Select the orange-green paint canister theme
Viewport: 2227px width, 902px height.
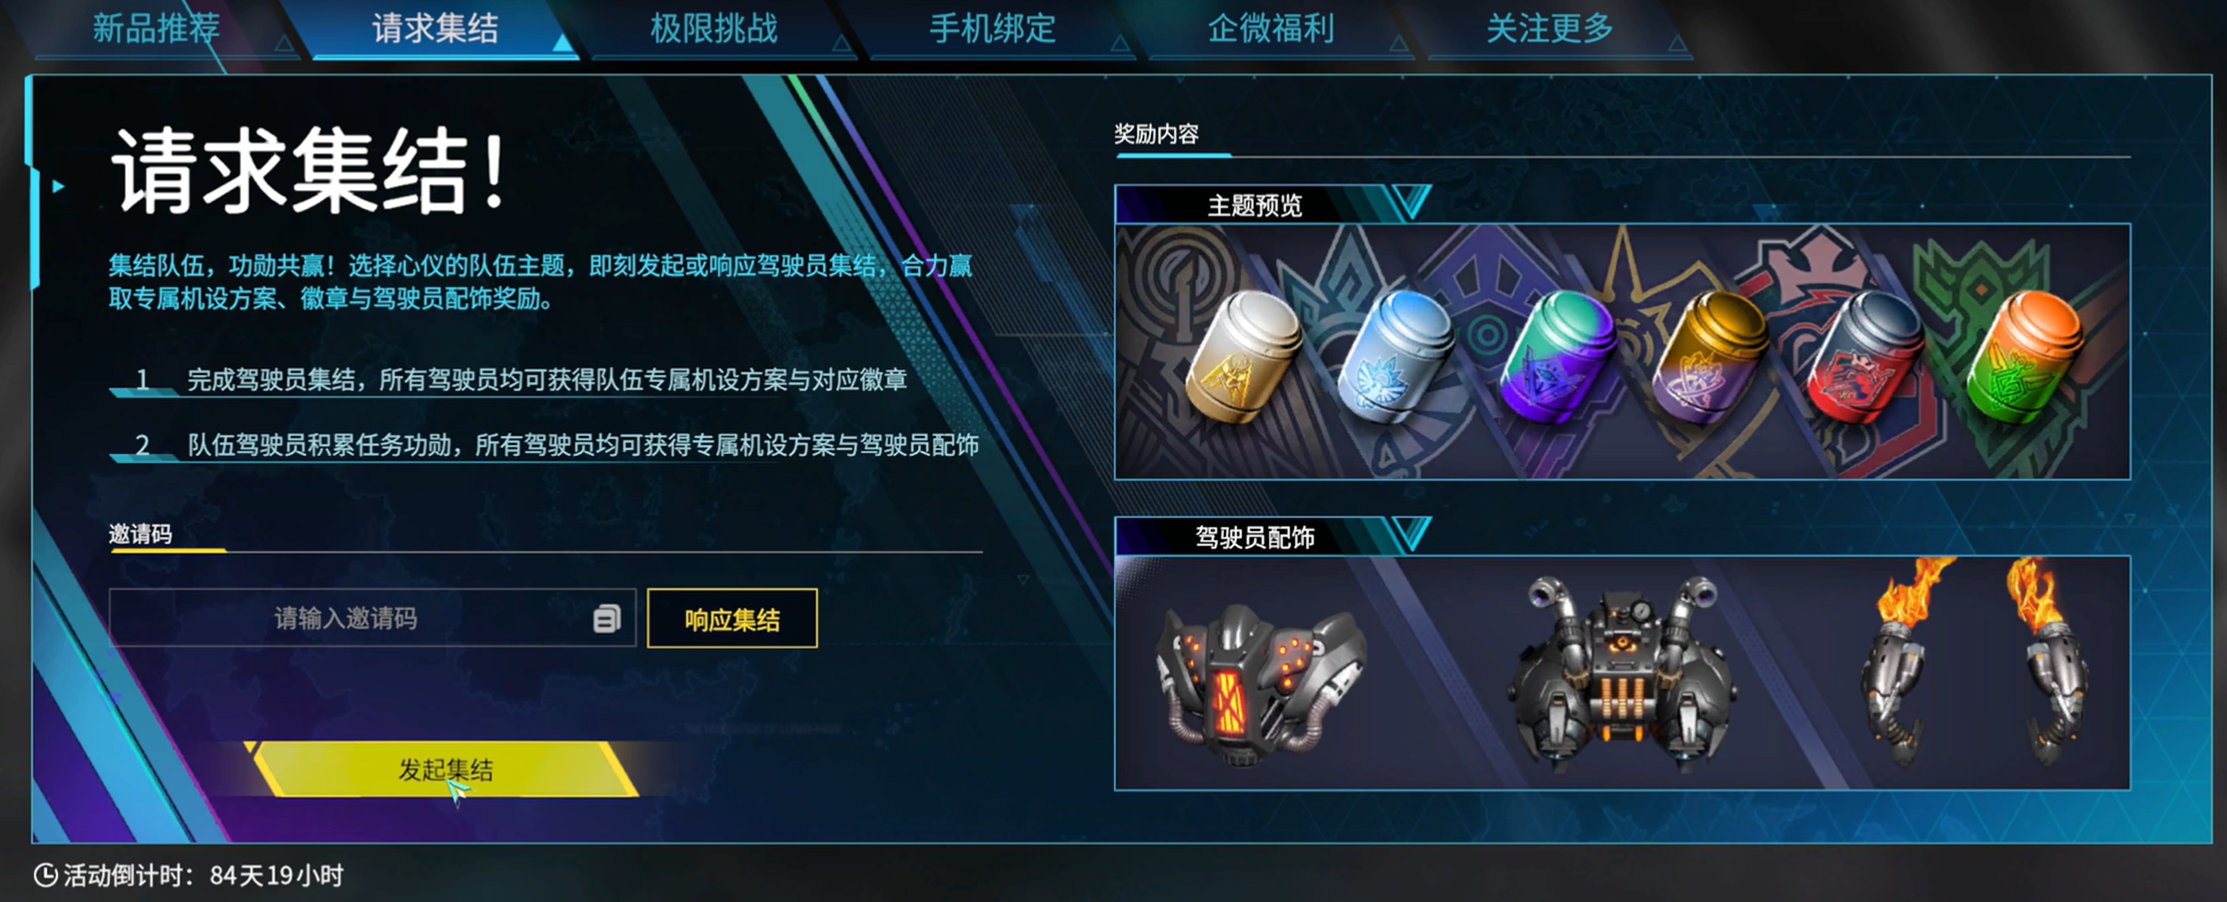2022,358
